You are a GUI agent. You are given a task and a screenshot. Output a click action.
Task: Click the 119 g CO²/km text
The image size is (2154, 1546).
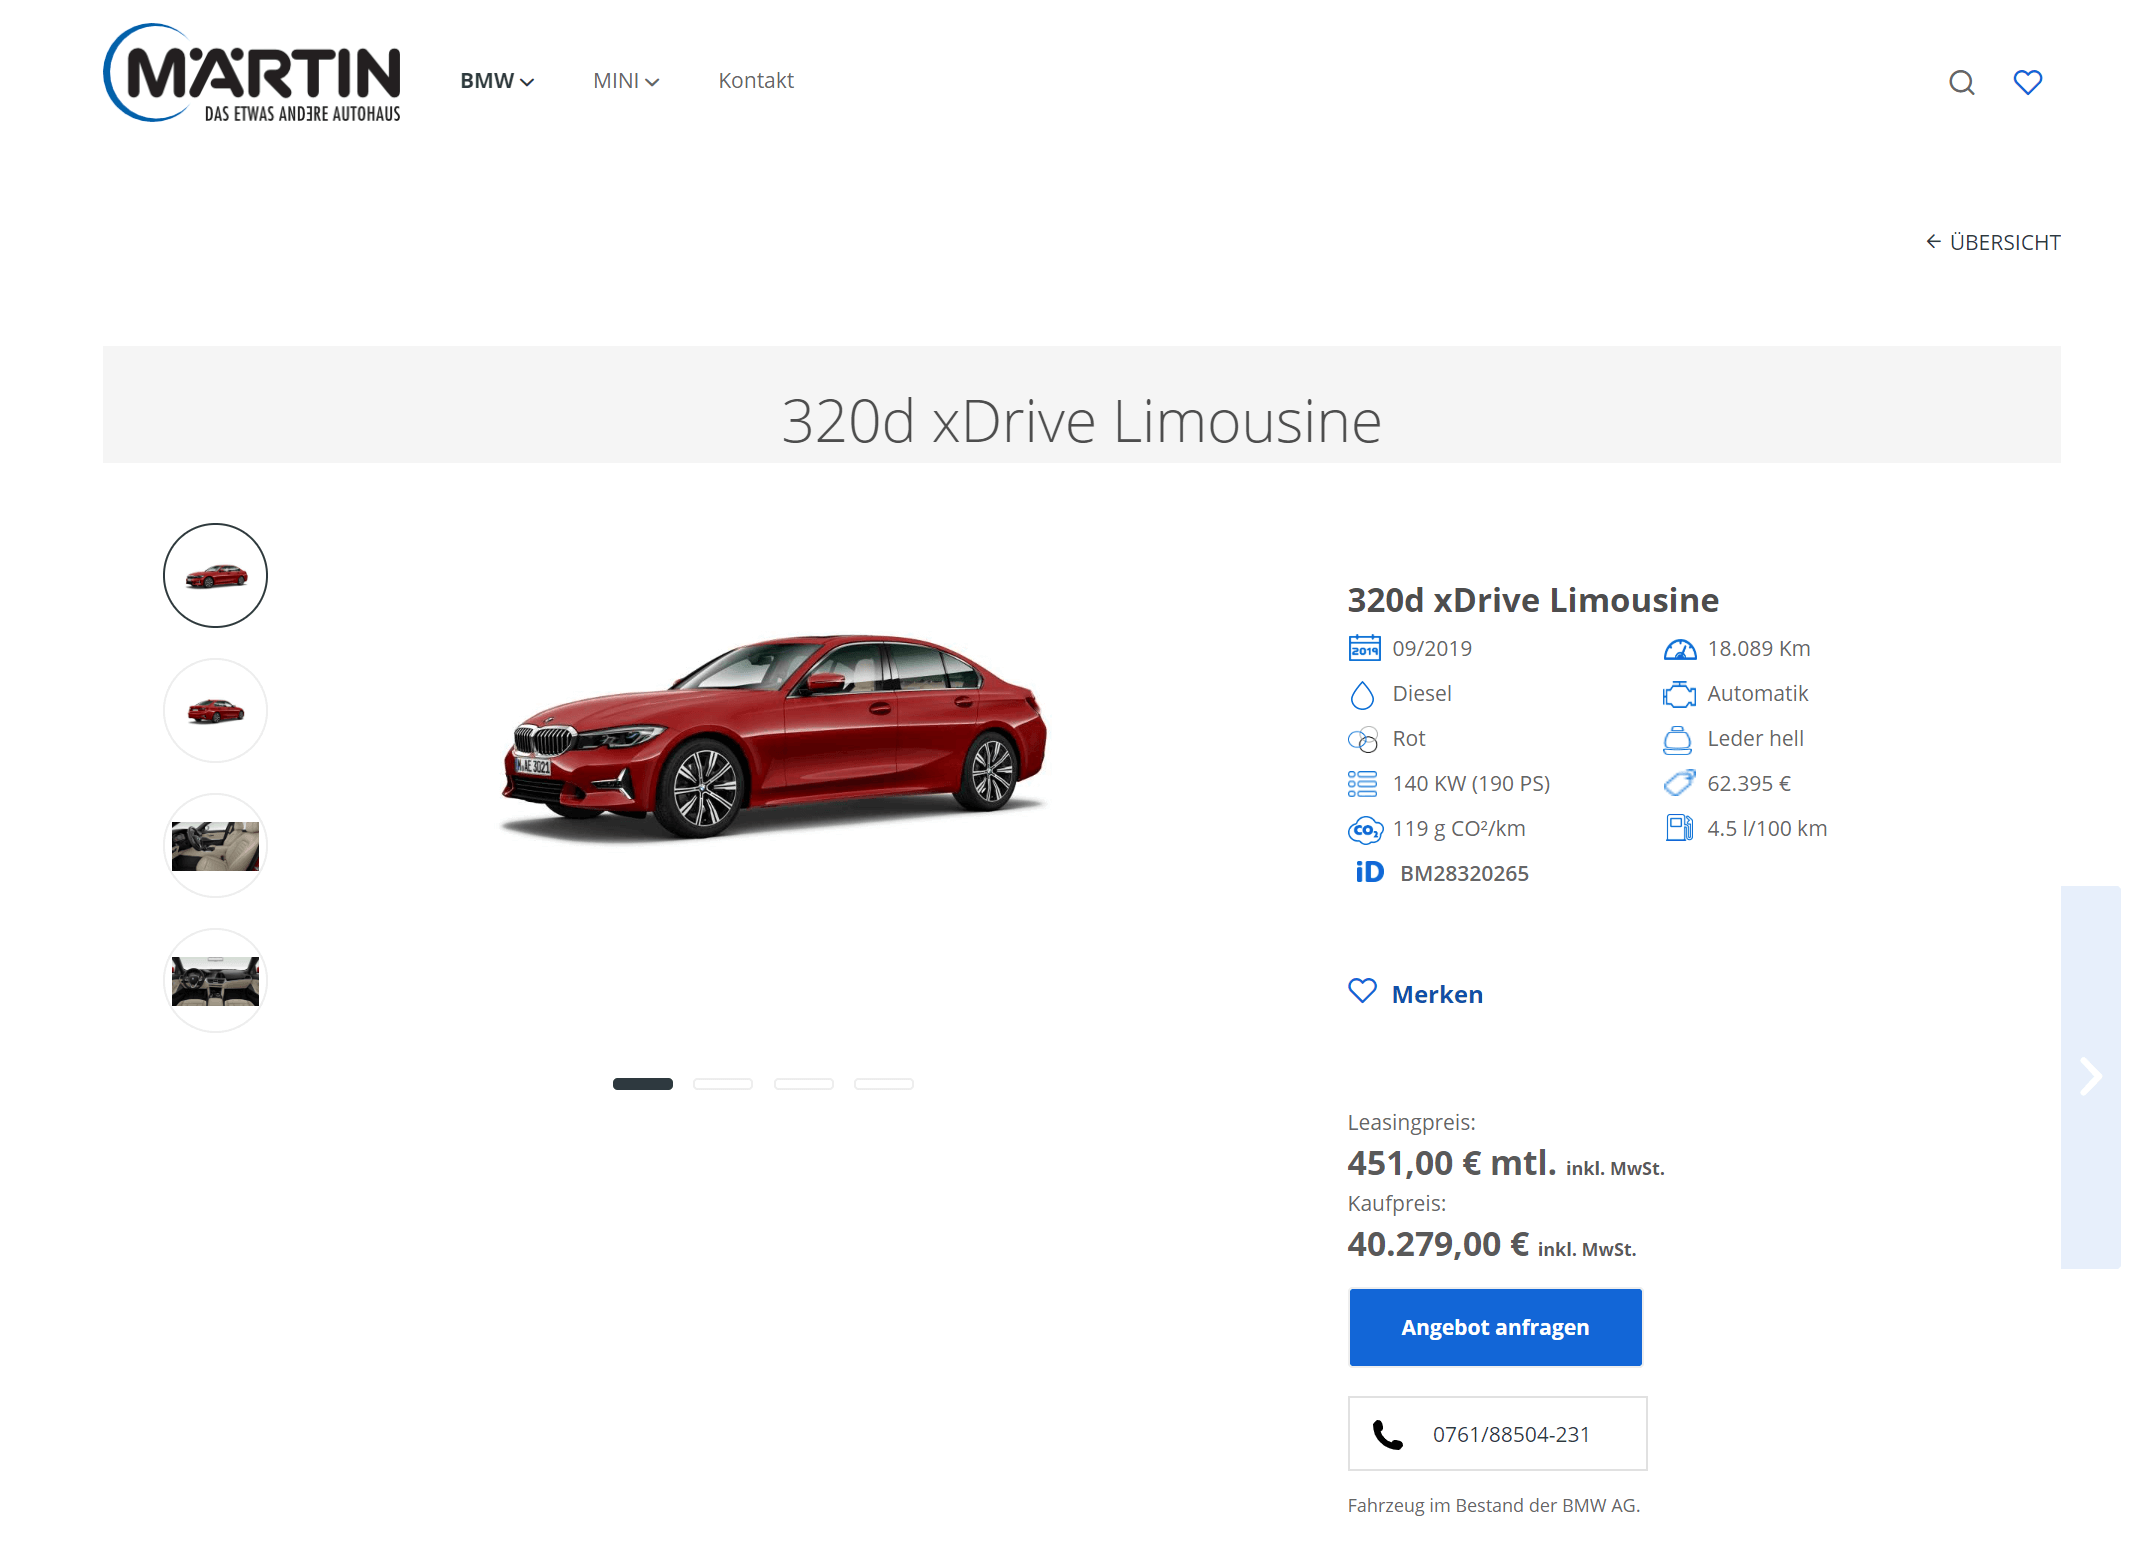pos(1459,828)
